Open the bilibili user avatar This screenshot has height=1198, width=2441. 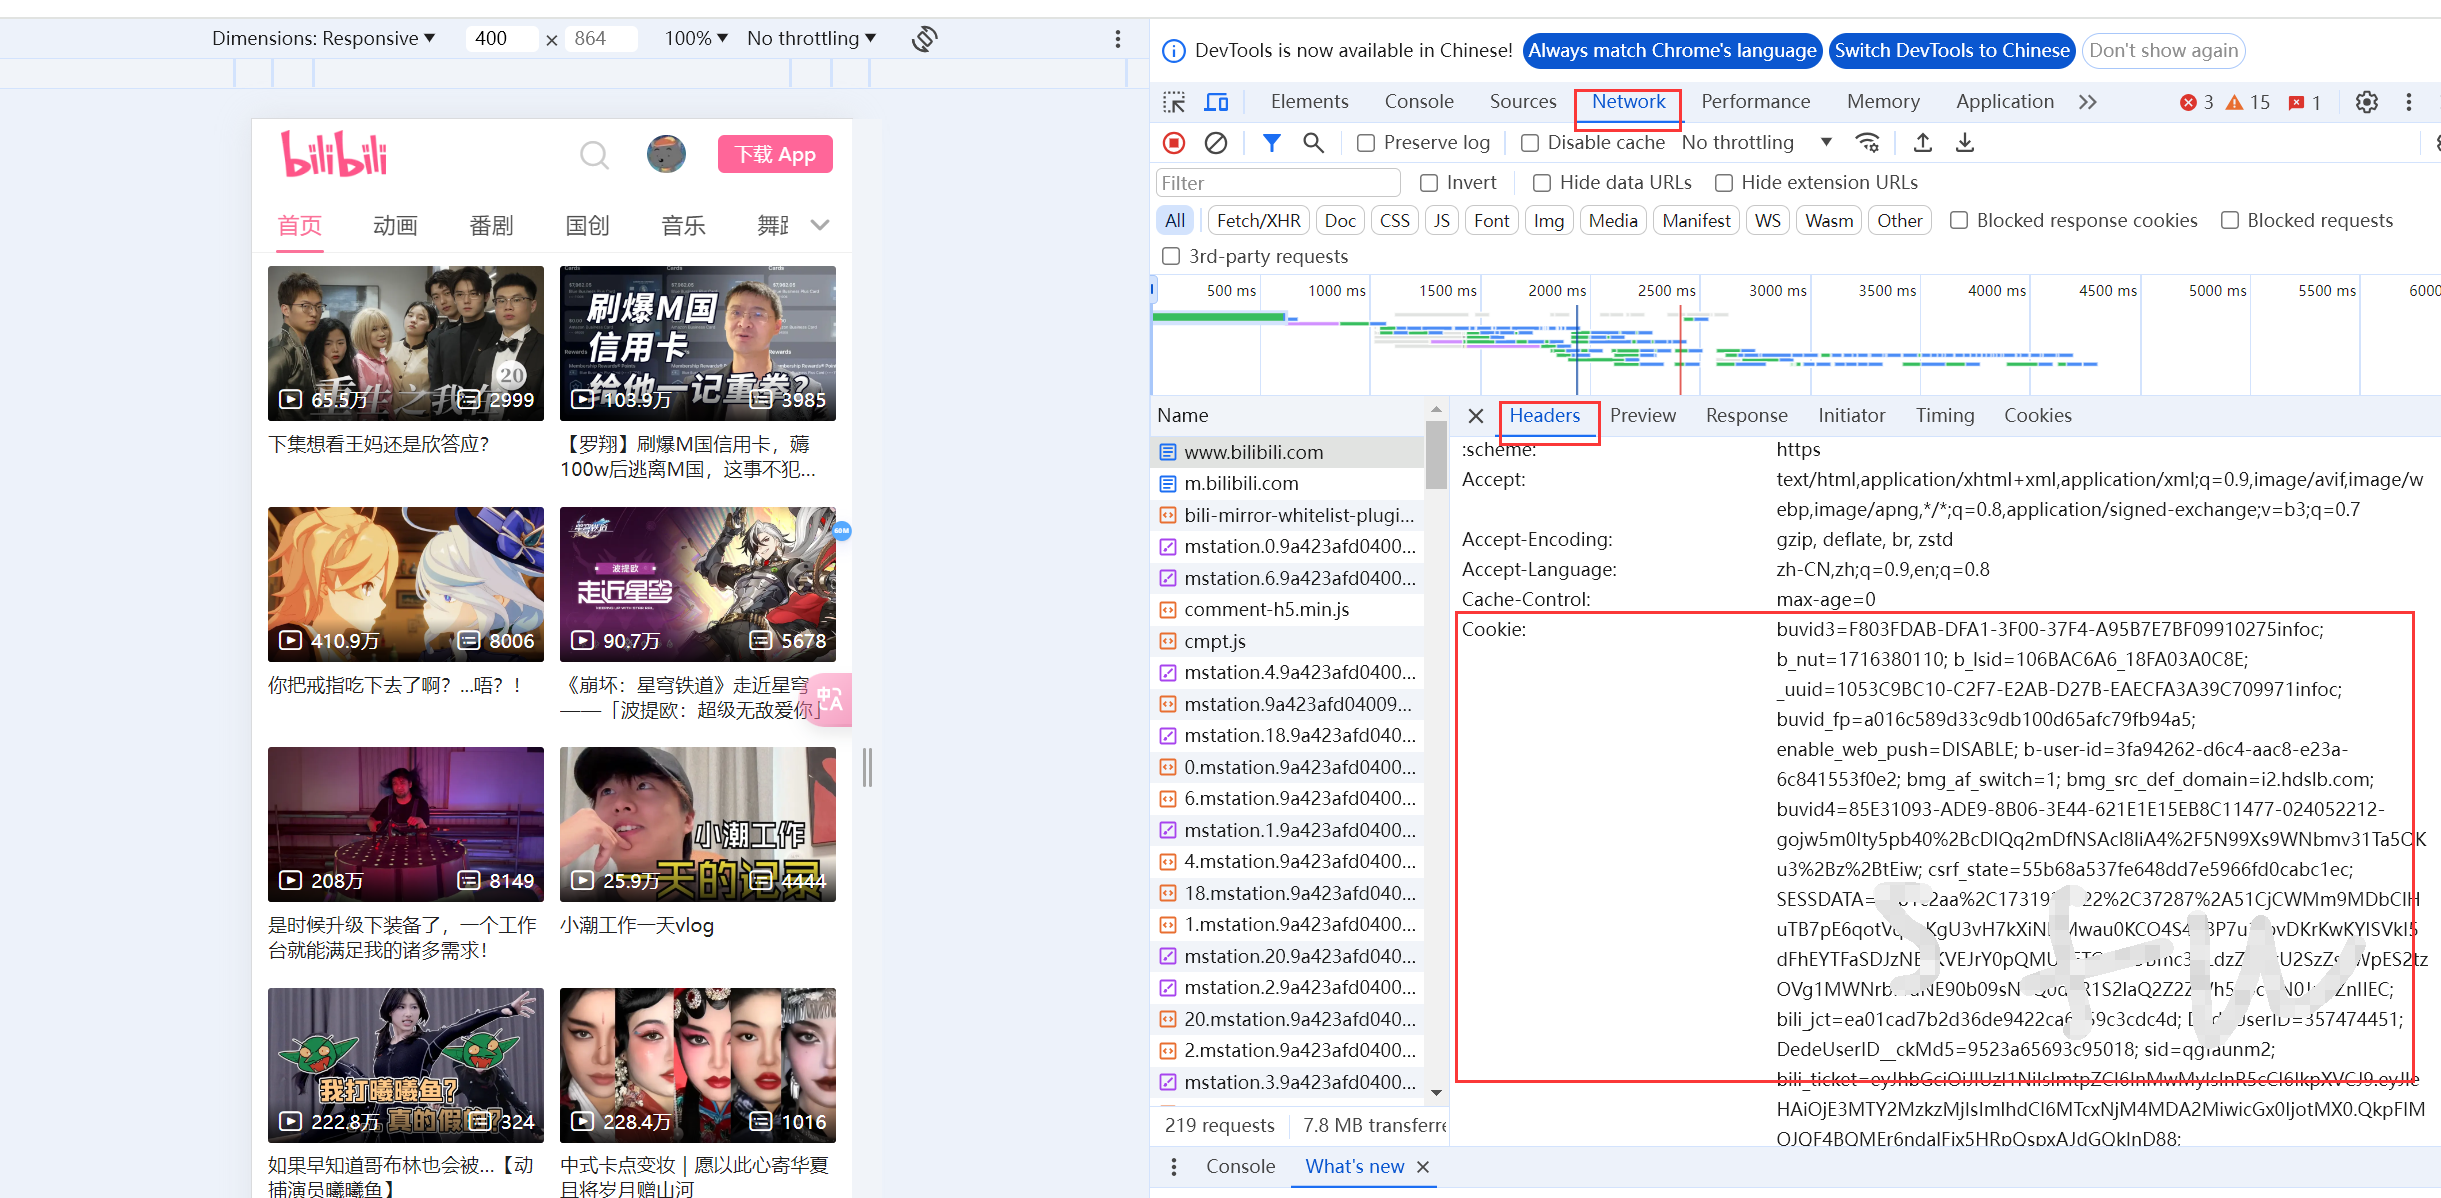666,154
